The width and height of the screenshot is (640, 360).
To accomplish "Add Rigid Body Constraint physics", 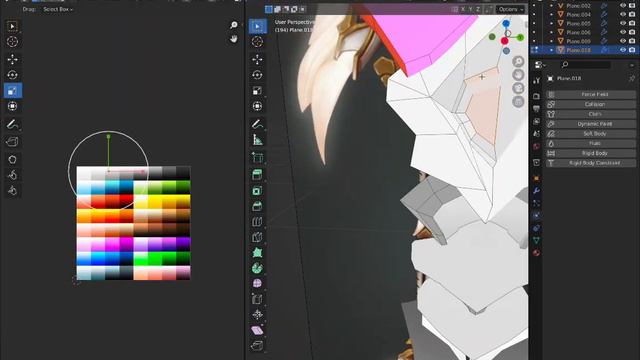I will (591, 163).
